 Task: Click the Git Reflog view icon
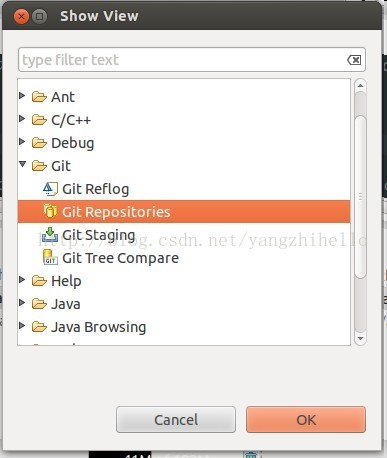pyautogui.click(x=51, y=189)
